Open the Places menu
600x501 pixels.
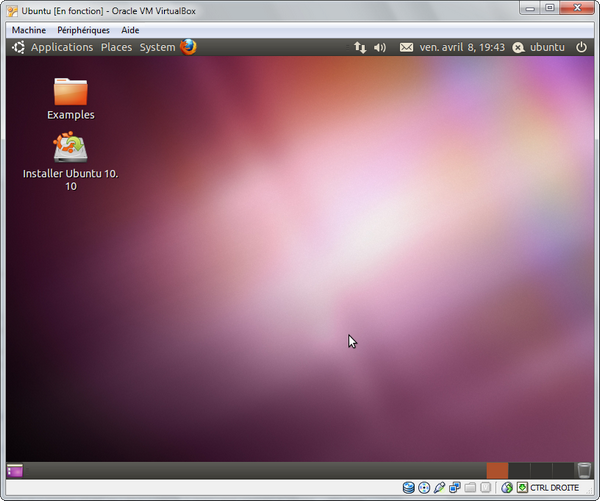click(116, 47)
